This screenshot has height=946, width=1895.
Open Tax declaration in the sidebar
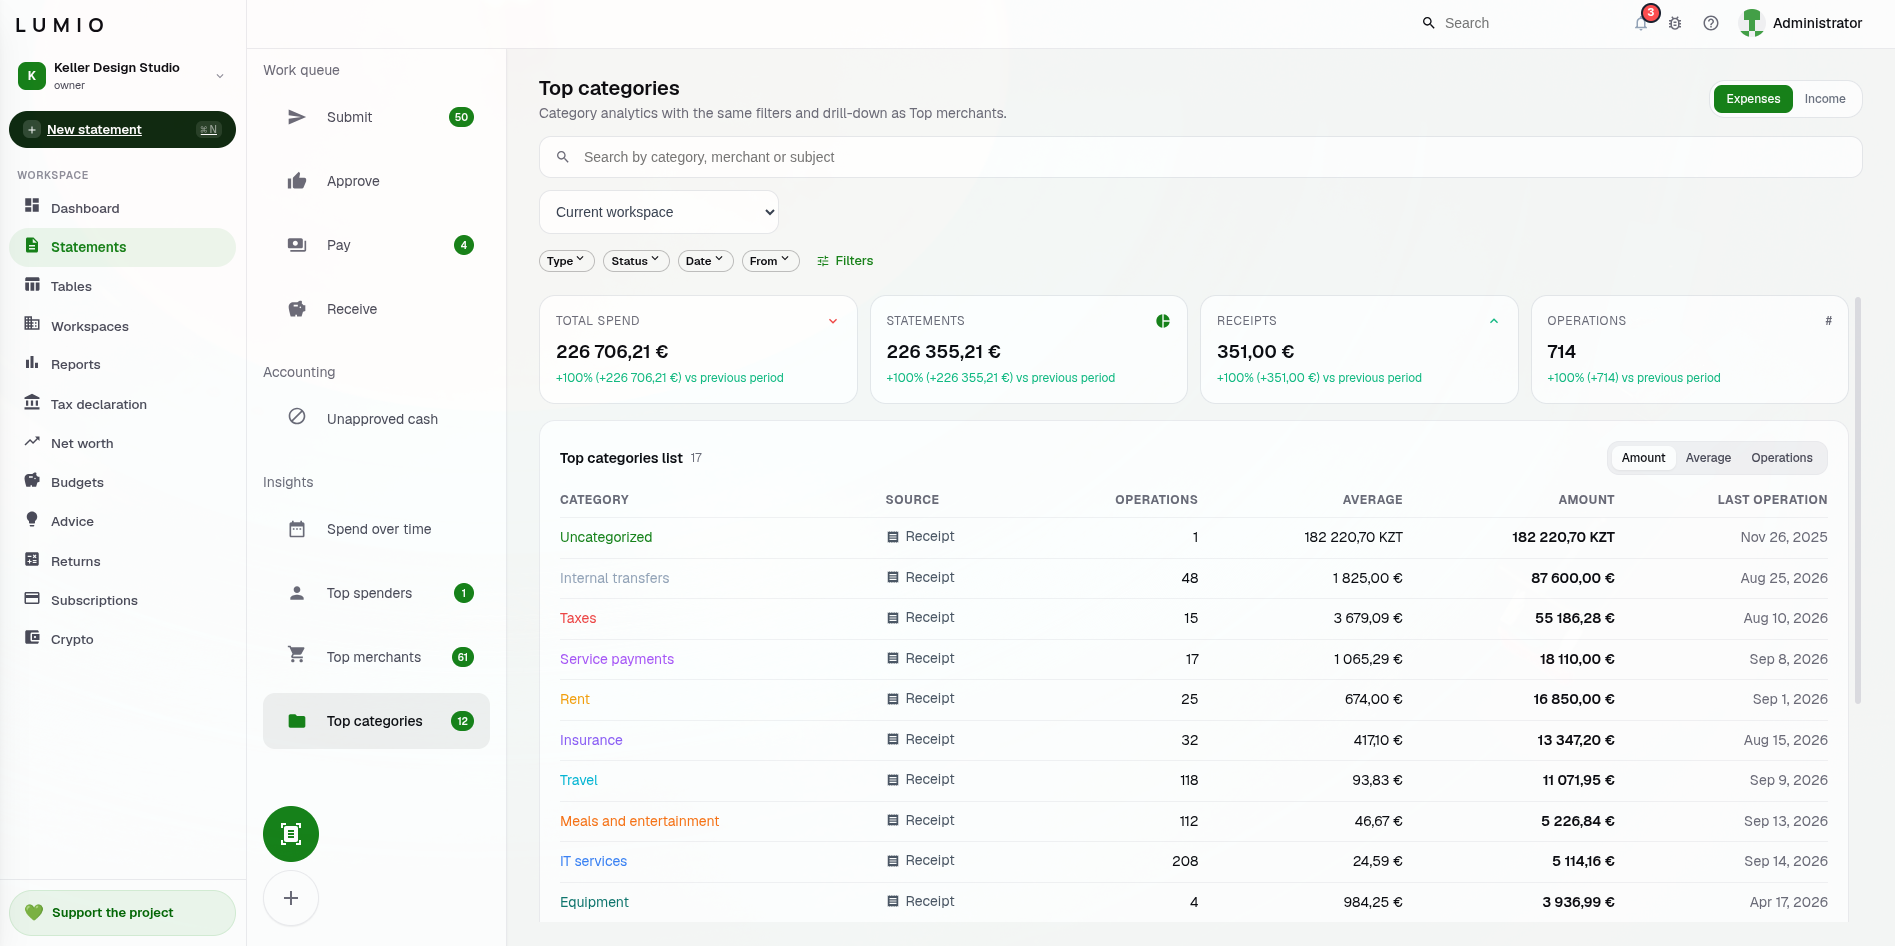[123, 404]
